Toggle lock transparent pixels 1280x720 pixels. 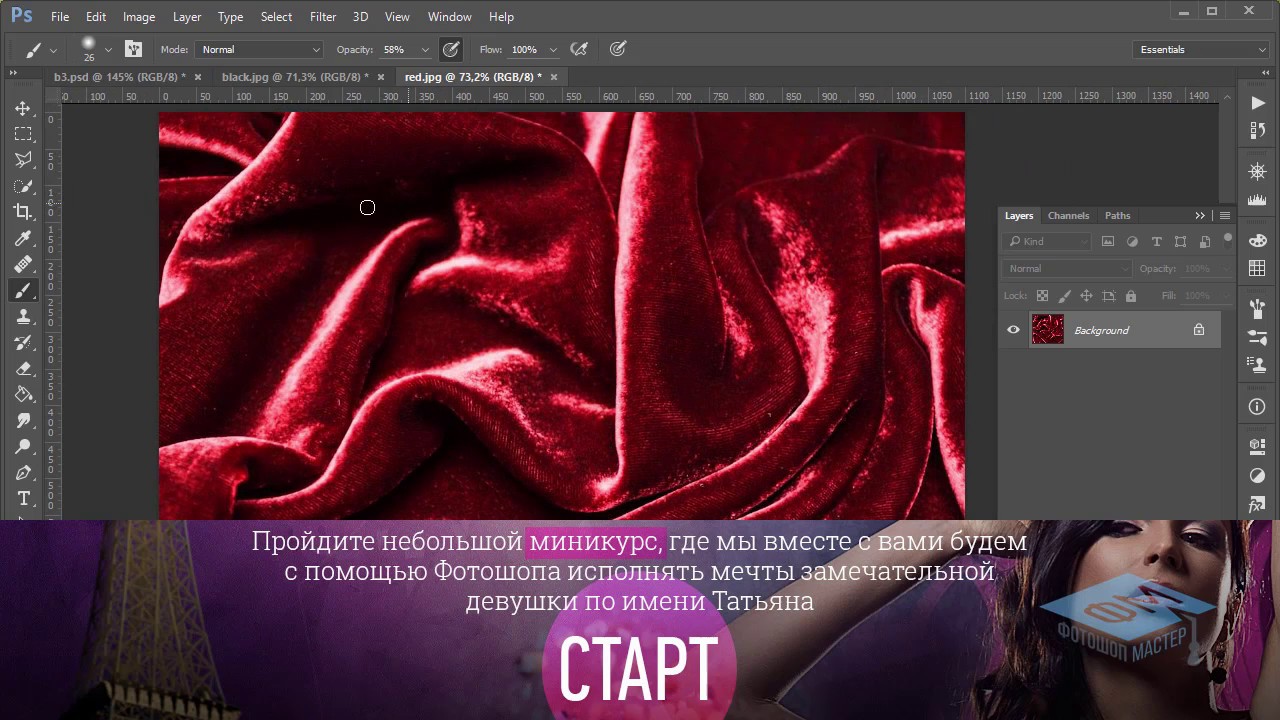[x=1042, y=296]
